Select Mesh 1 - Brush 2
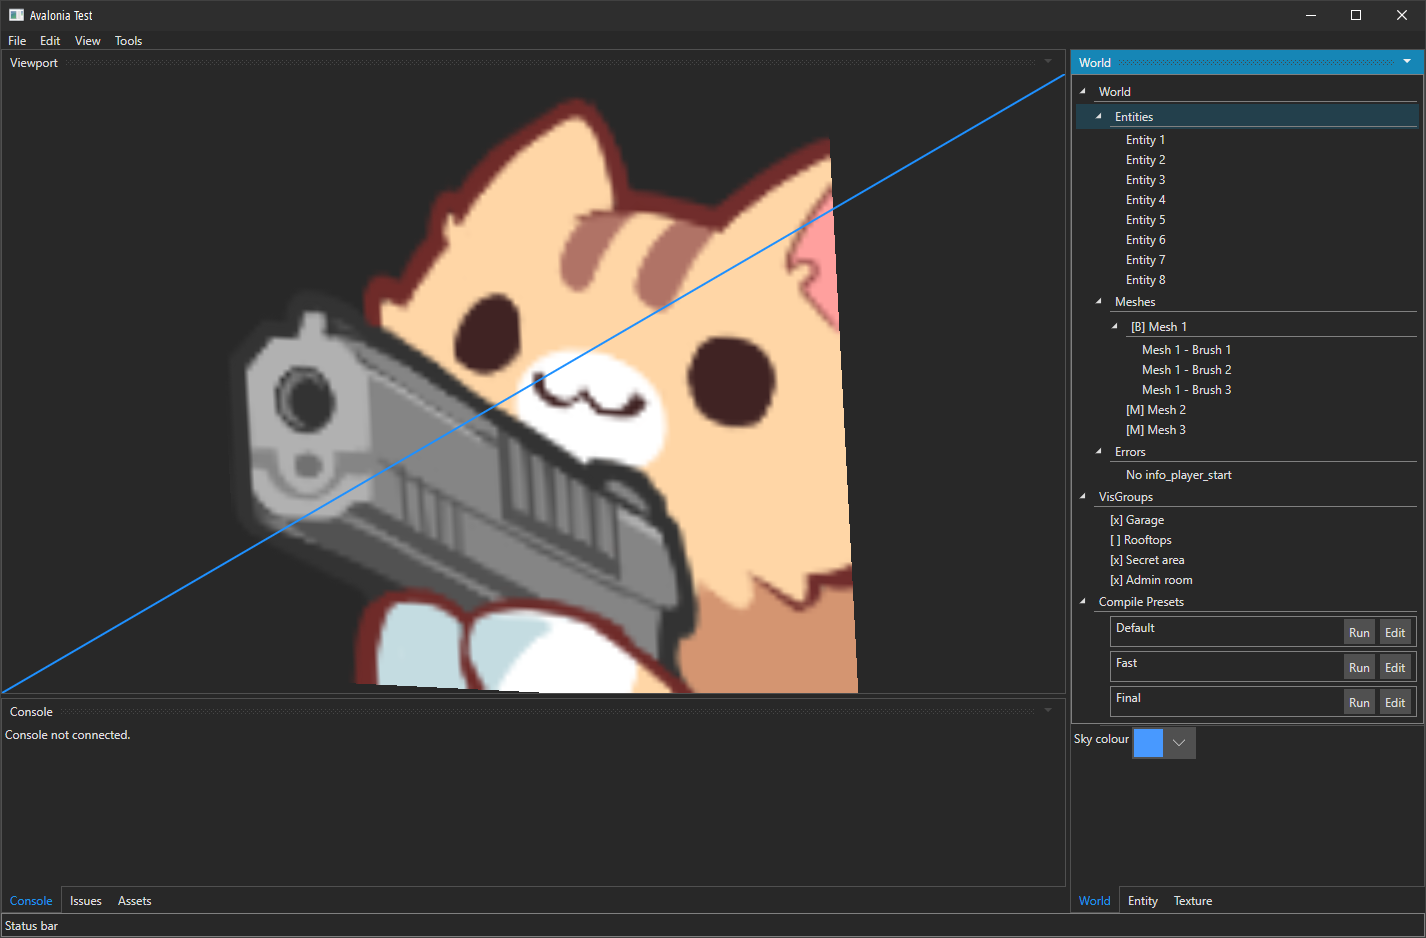1426x938 pixels. 1186,370
